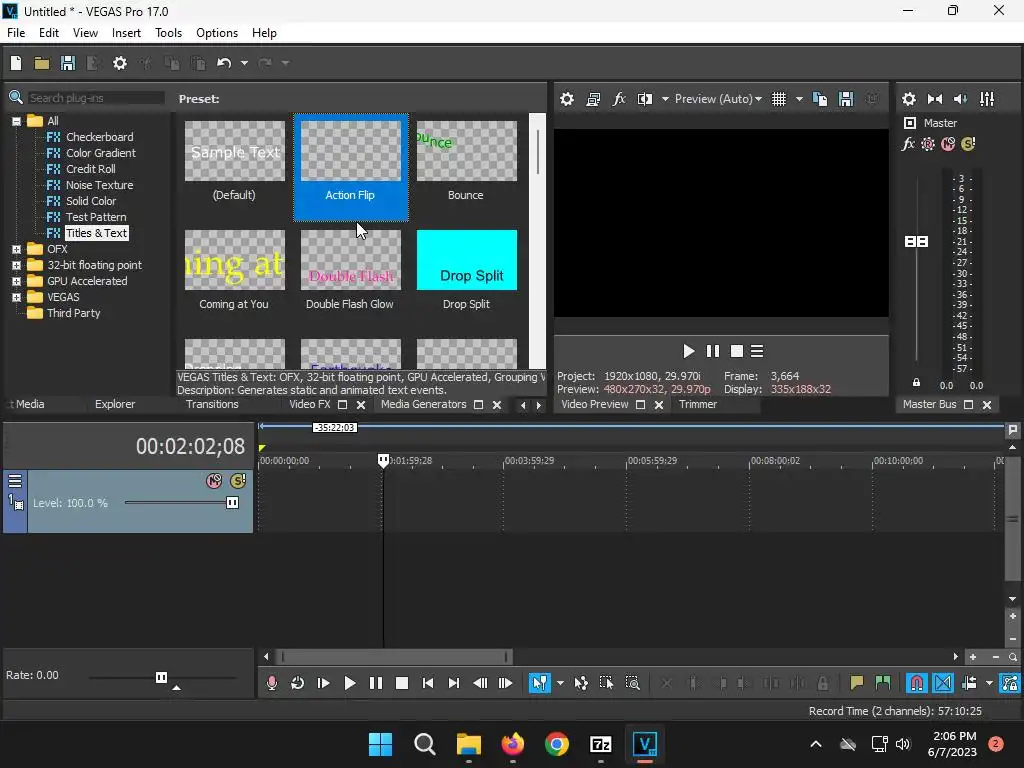Open Video Preview settings gear
1024x768 pixels.
click(567, 99)
